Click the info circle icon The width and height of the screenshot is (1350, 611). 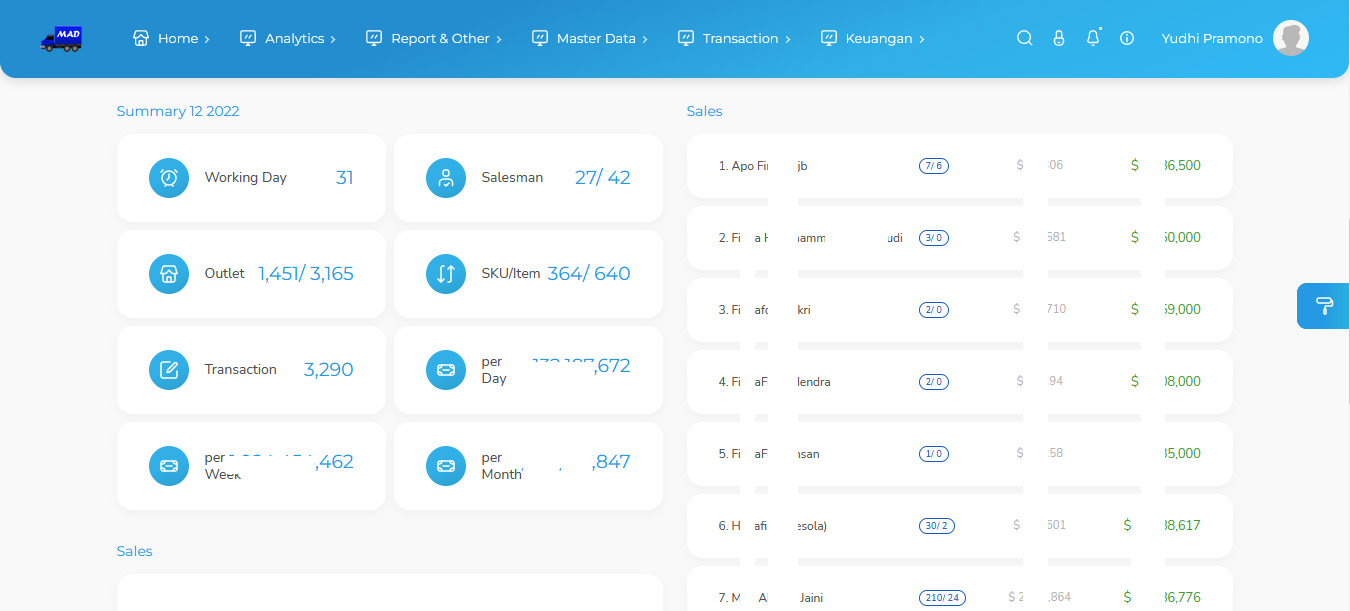point(1127,38)
